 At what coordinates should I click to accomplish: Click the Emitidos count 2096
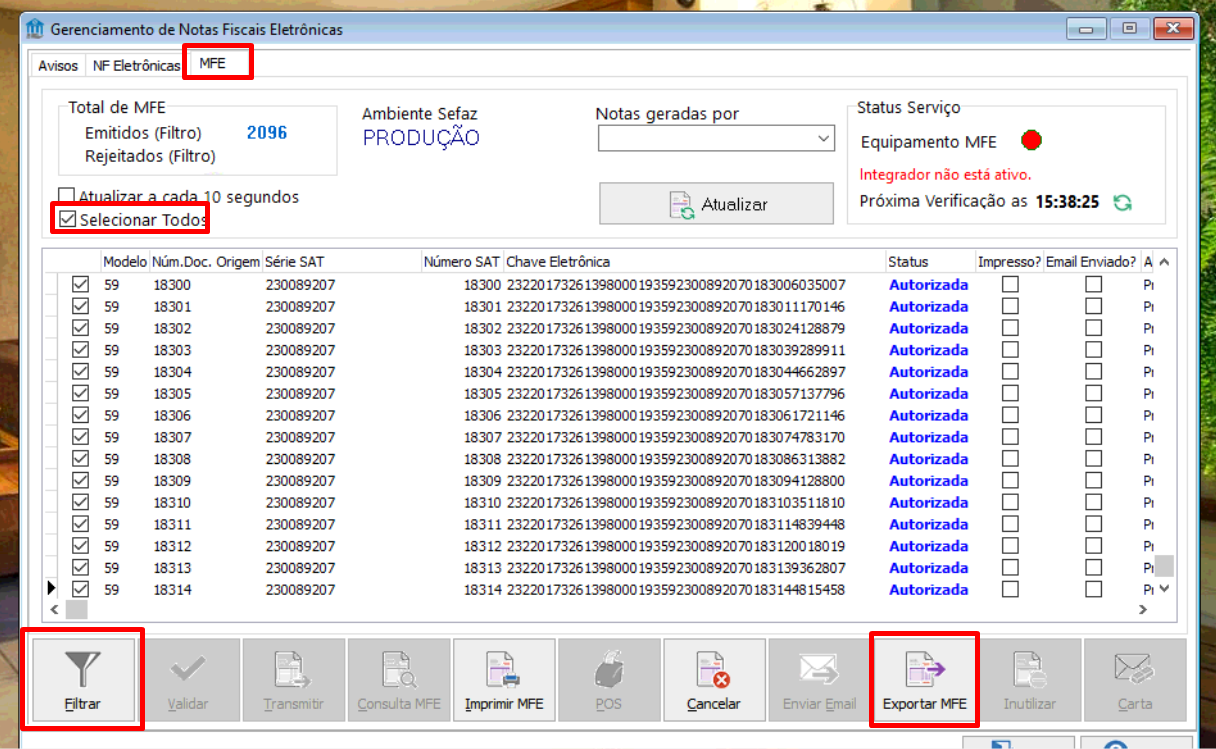267,132
